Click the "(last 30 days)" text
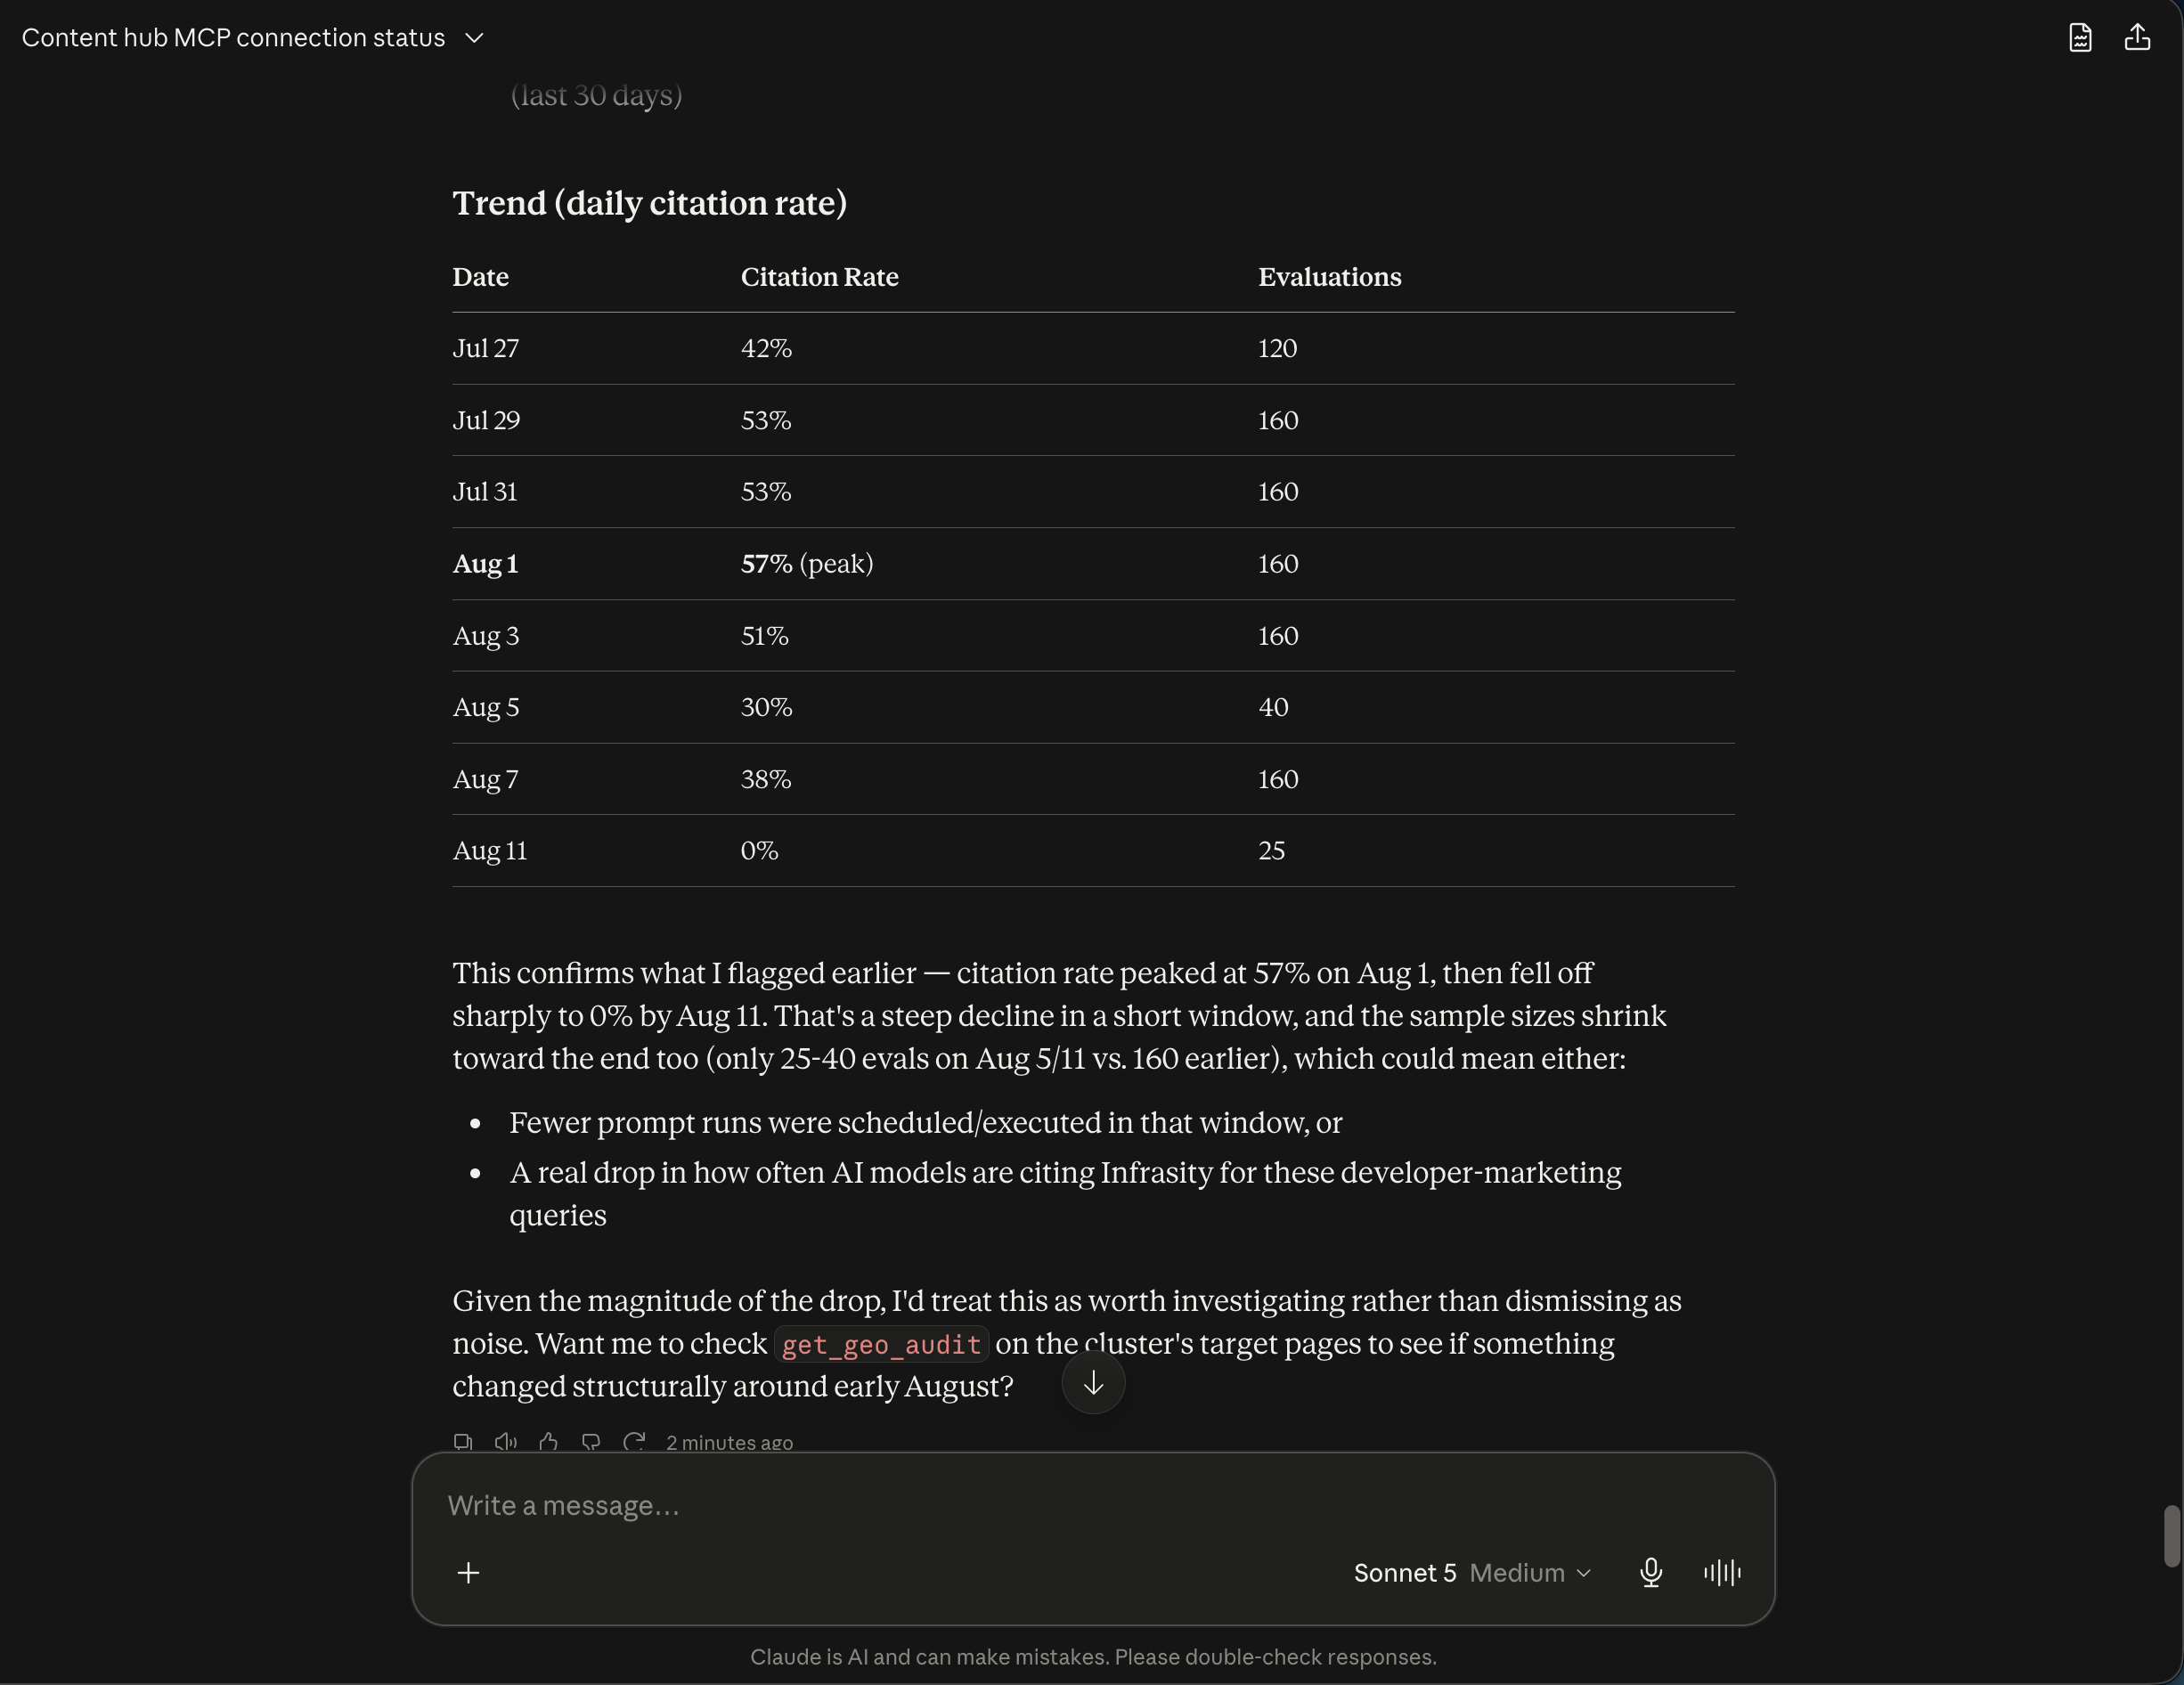Viewport: 2184px width, 1685px height. point(597,95)
